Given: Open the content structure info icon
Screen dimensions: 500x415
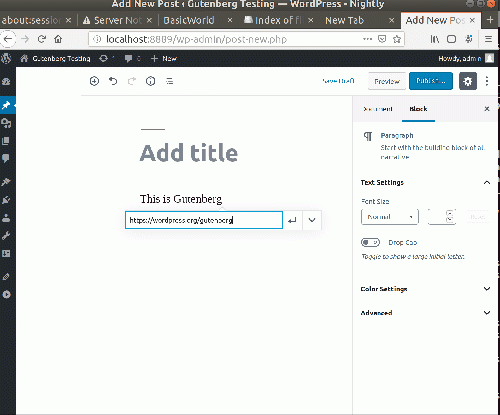Looking at the screenshot, I should point(151,81).
